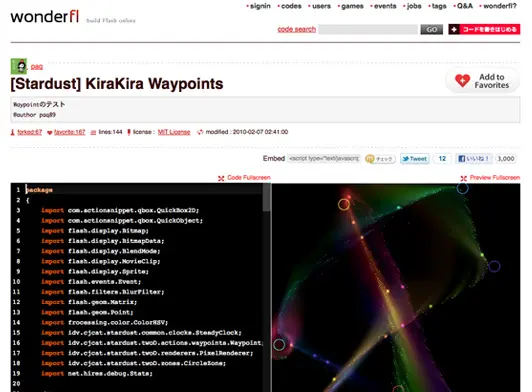Open the games menu item
The width and height of the screenshot is (532, 392).
(x=352, y=6)
